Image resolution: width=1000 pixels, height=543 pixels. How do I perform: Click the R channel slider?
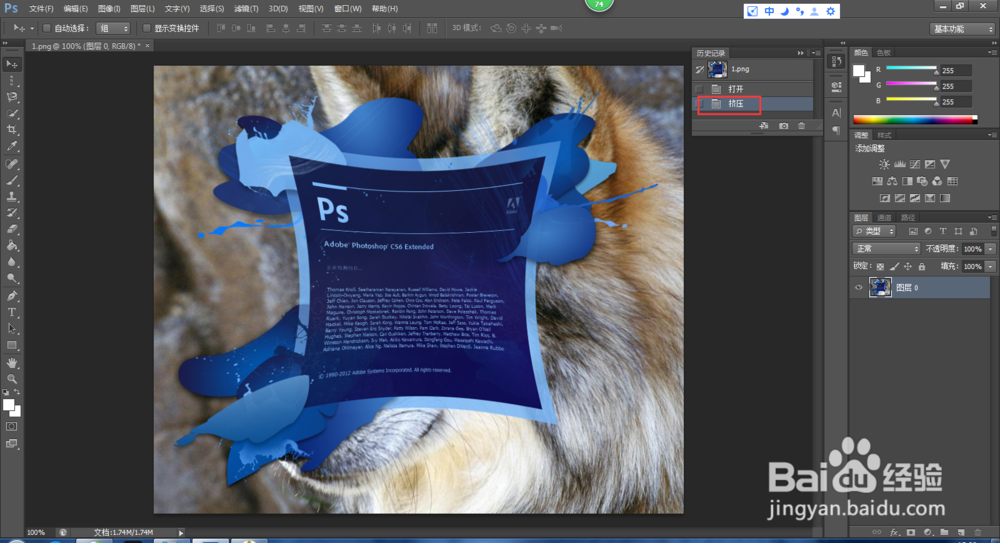911,68
